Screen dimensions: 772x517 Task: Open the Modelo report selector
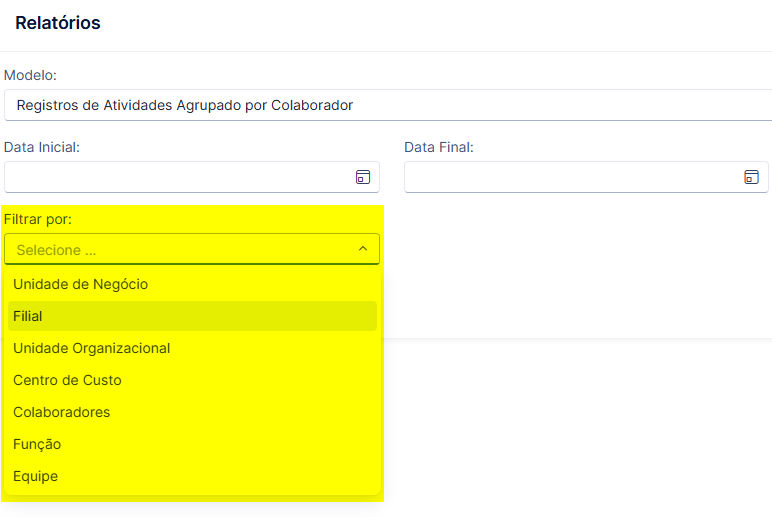(x=388, y=105)
